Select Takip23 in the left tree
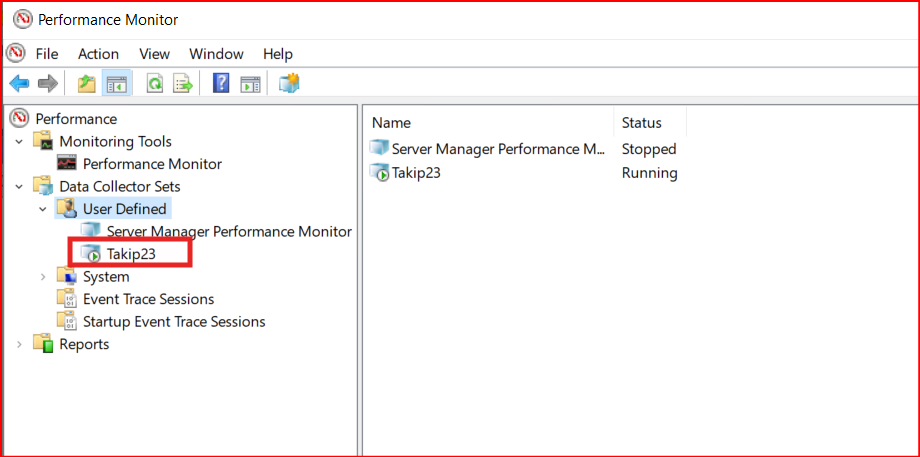This screenshot has height=457, width=920. (131, 254)
